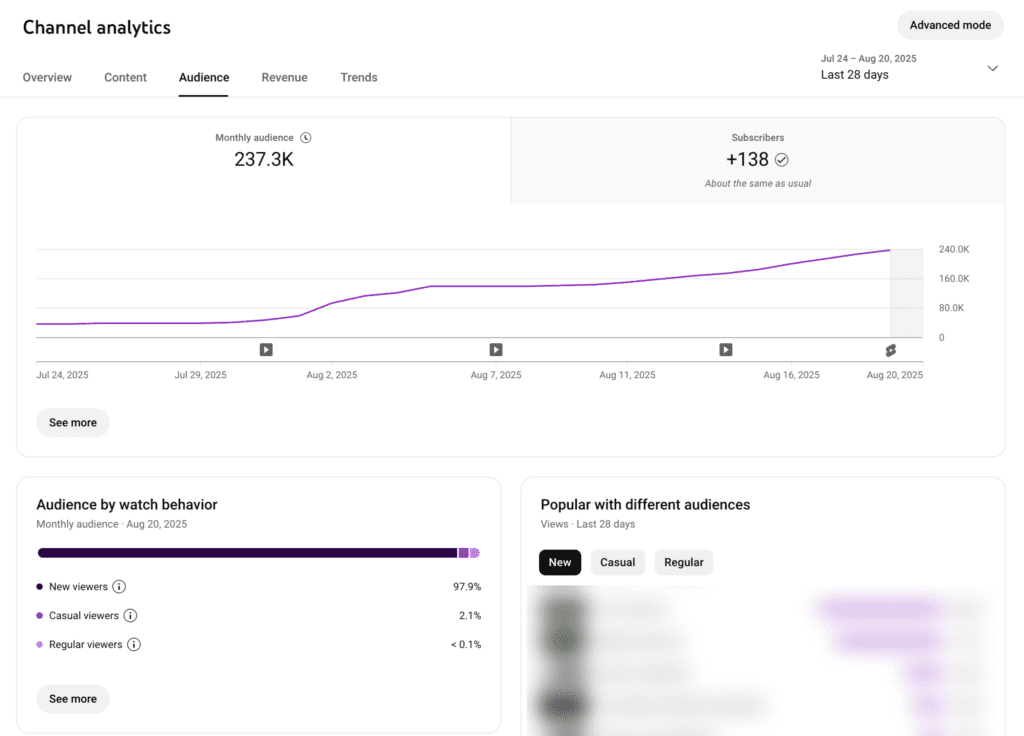Select the Monthly audience metric card
This screenshot has height=736, width=1024.
[264, 161]
